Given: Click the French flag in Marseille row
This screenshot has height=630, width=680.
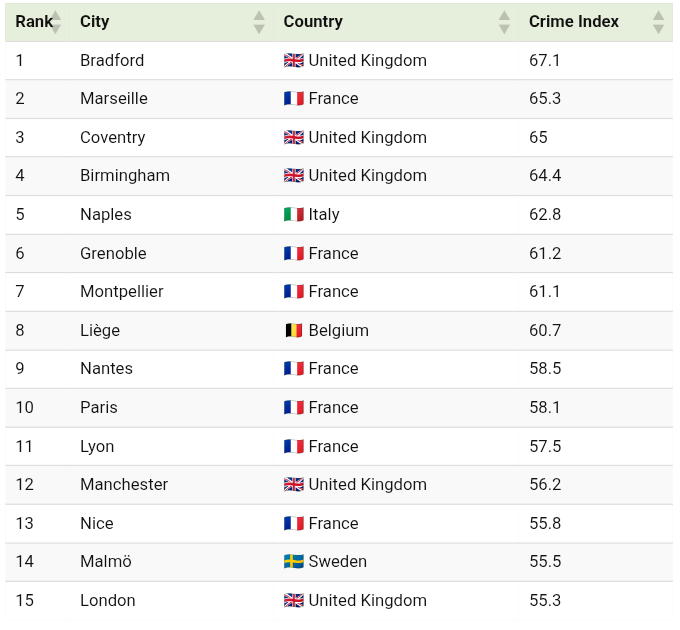Looking at the screenshot, I should pos(293,99).
